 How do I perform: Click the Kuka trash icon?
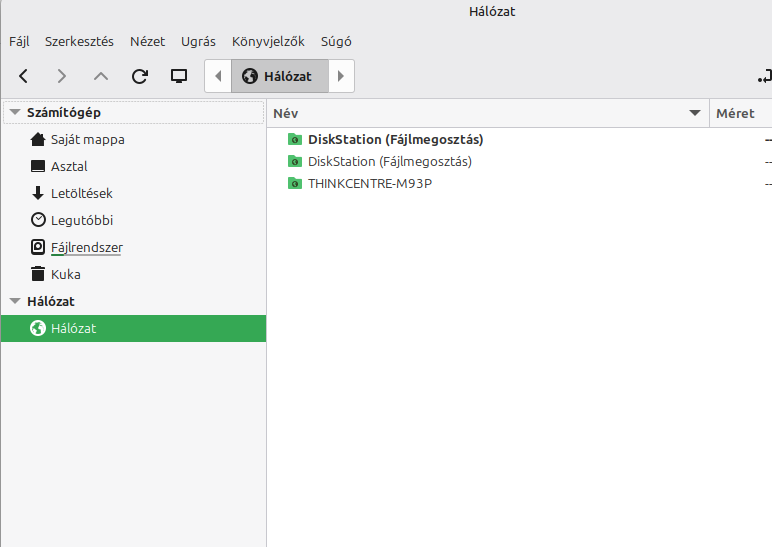[x=38, y=274]
